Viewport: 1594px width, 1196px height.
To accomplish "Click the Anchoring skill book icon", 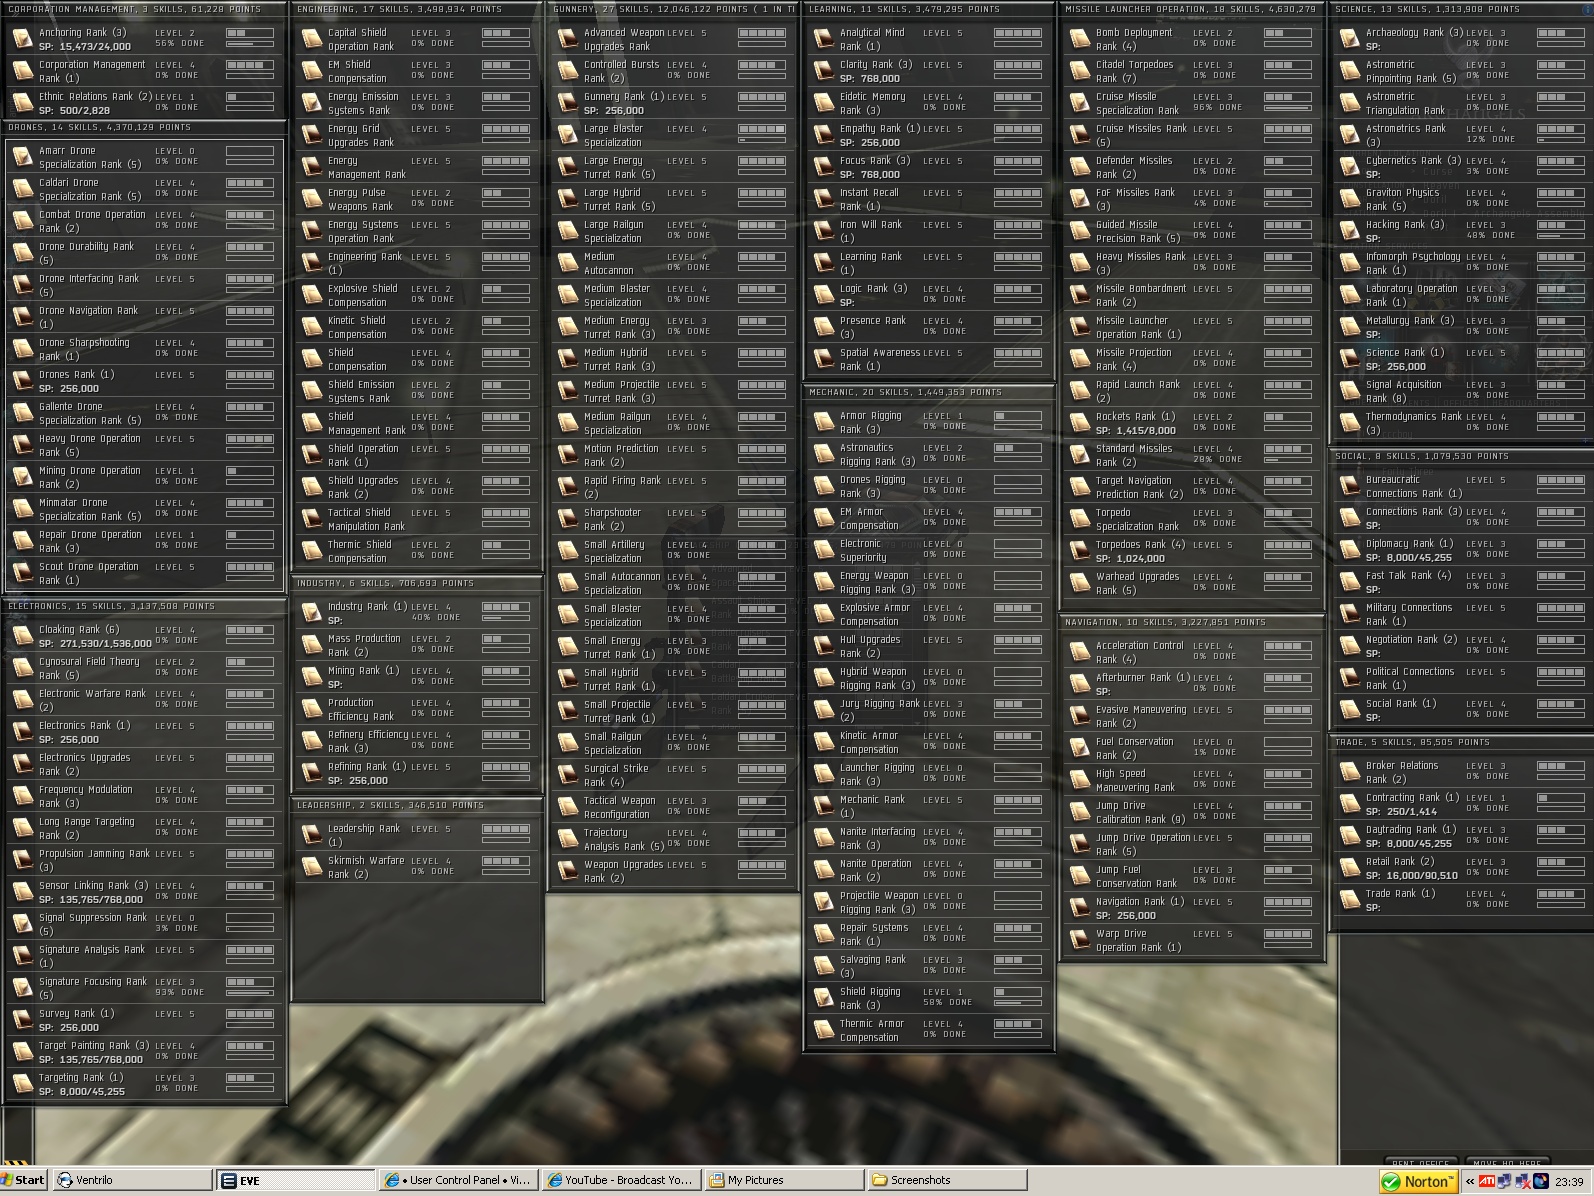I will [23, 39].
